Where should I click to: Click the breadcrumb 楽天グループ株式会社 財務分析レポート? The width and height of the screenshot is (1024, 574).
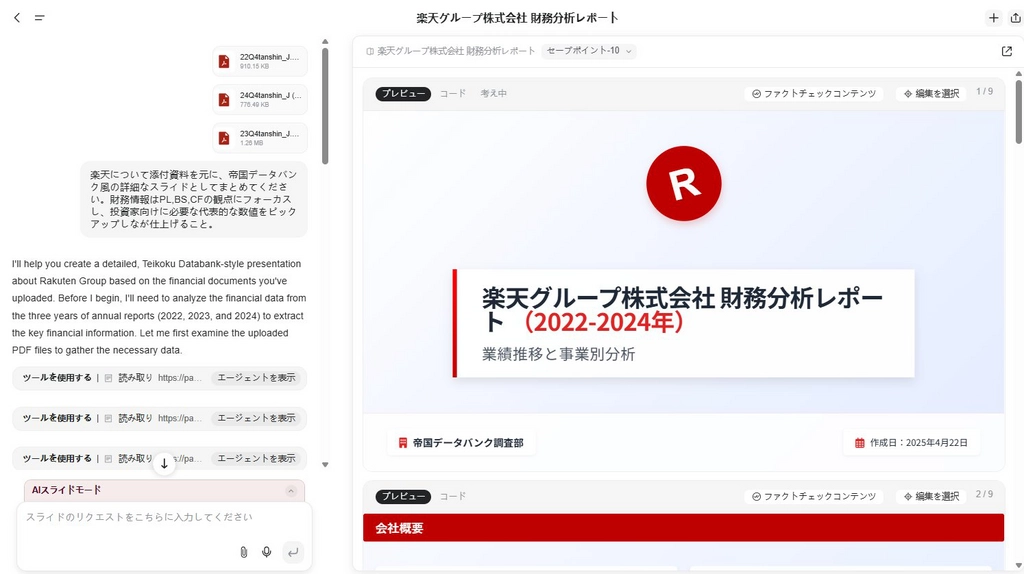[x=456, y=51]
